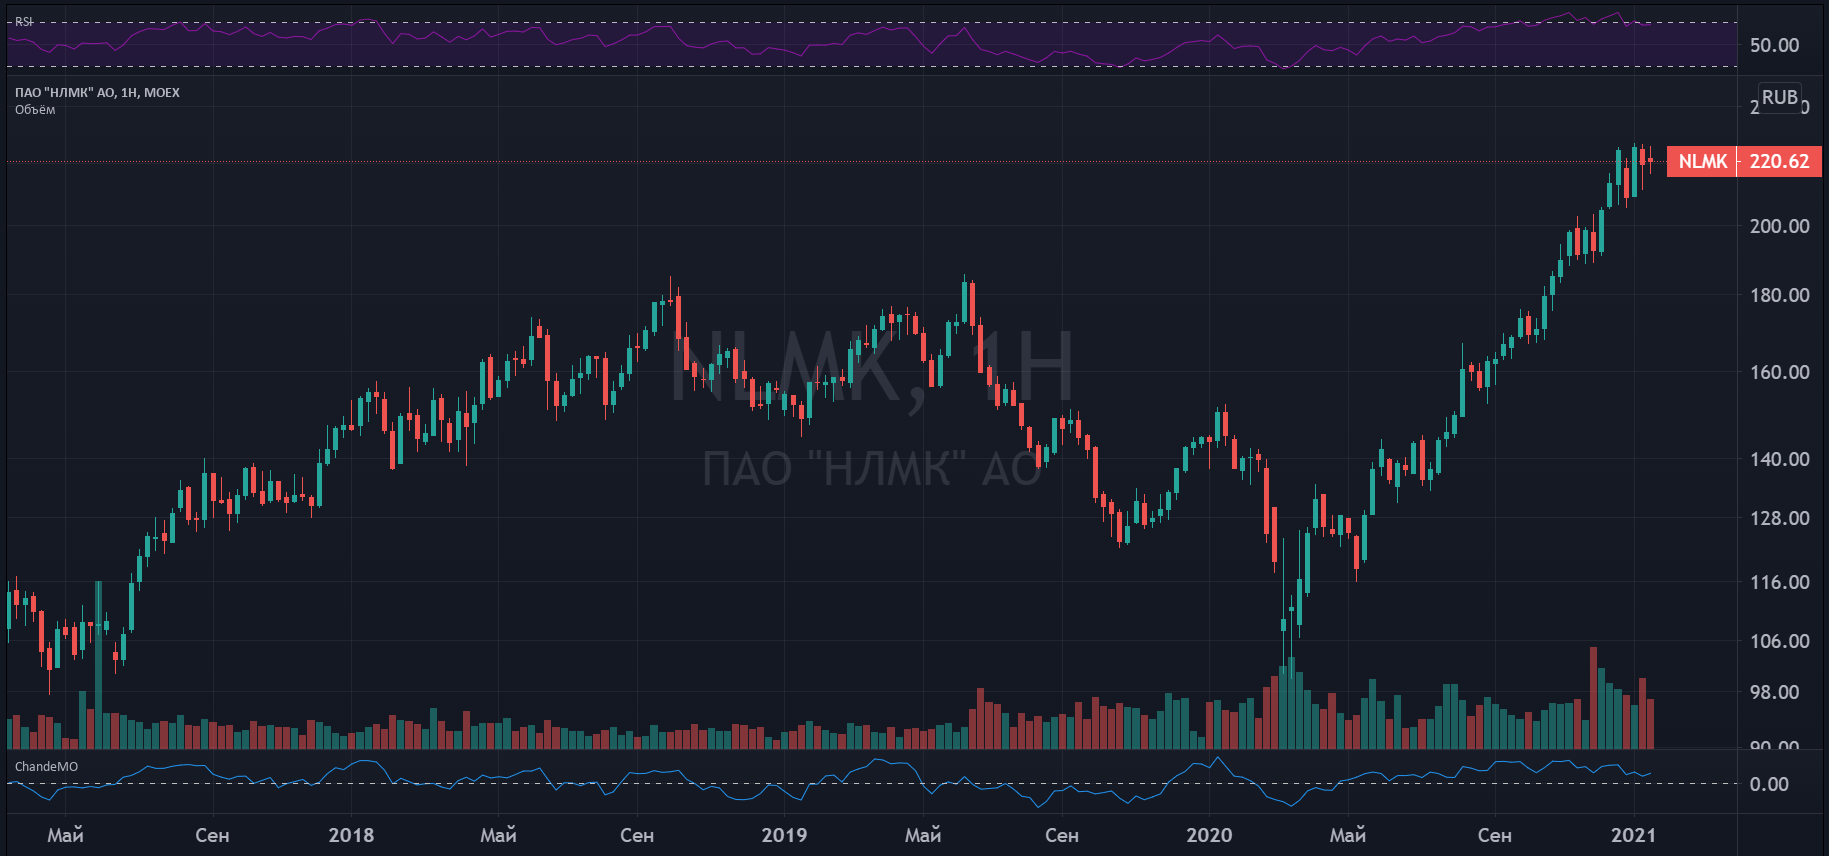The height and width of the screenshot is (856, 1829).
Task: Click the 140.00 price scale label
Action: point(1779,459)
